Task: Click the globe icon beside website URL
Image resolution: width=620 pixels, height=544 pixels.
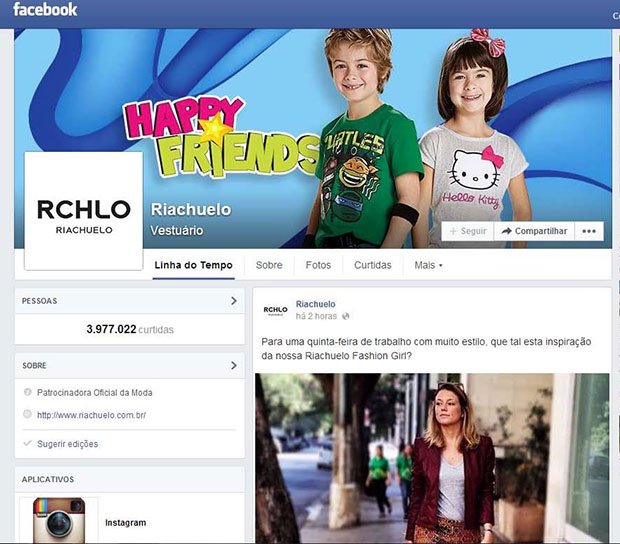Action: 27,414
